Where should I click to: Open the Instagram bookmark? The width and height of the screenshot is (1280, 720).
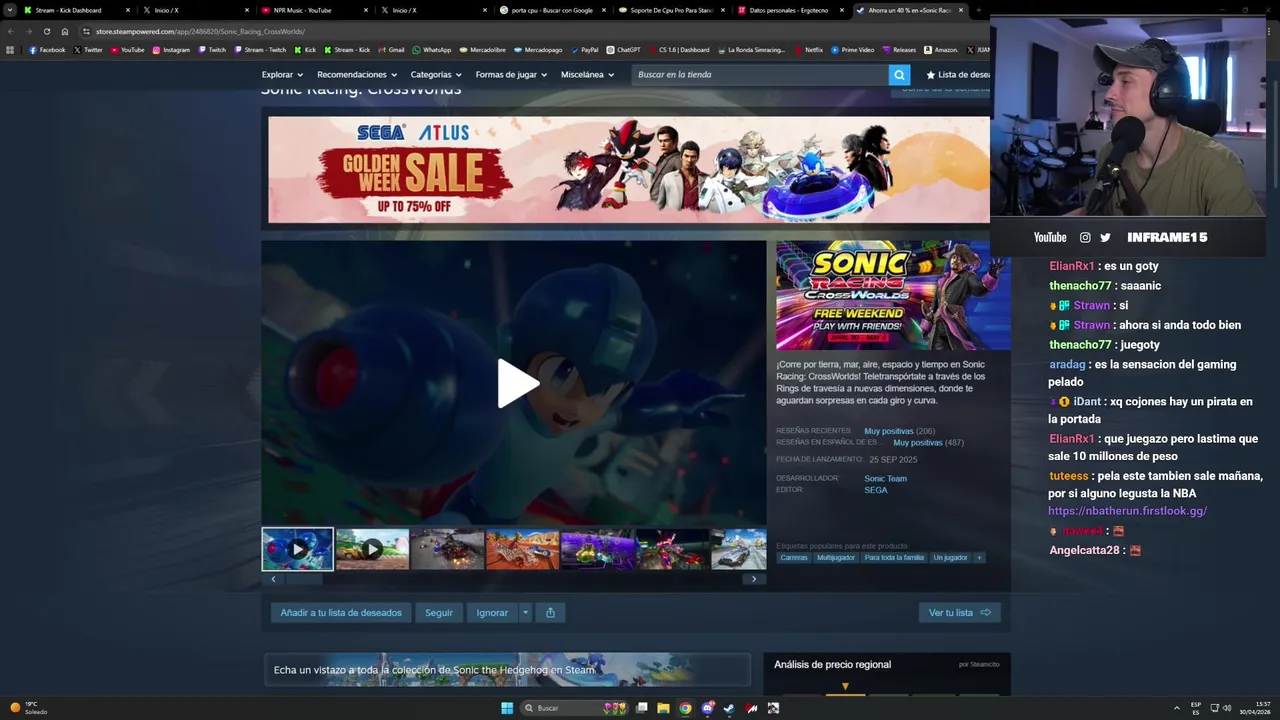tap(171, 49)
